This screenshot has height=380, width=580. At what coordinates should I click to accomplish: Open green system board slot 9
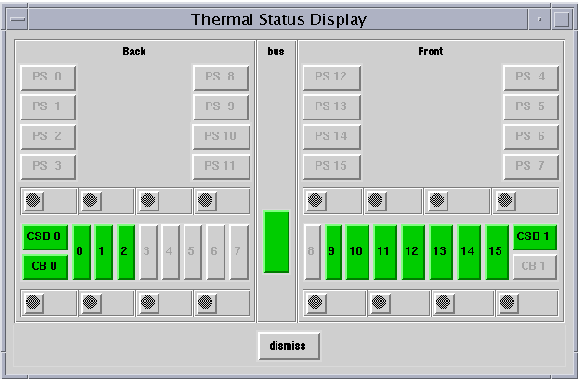334,252
